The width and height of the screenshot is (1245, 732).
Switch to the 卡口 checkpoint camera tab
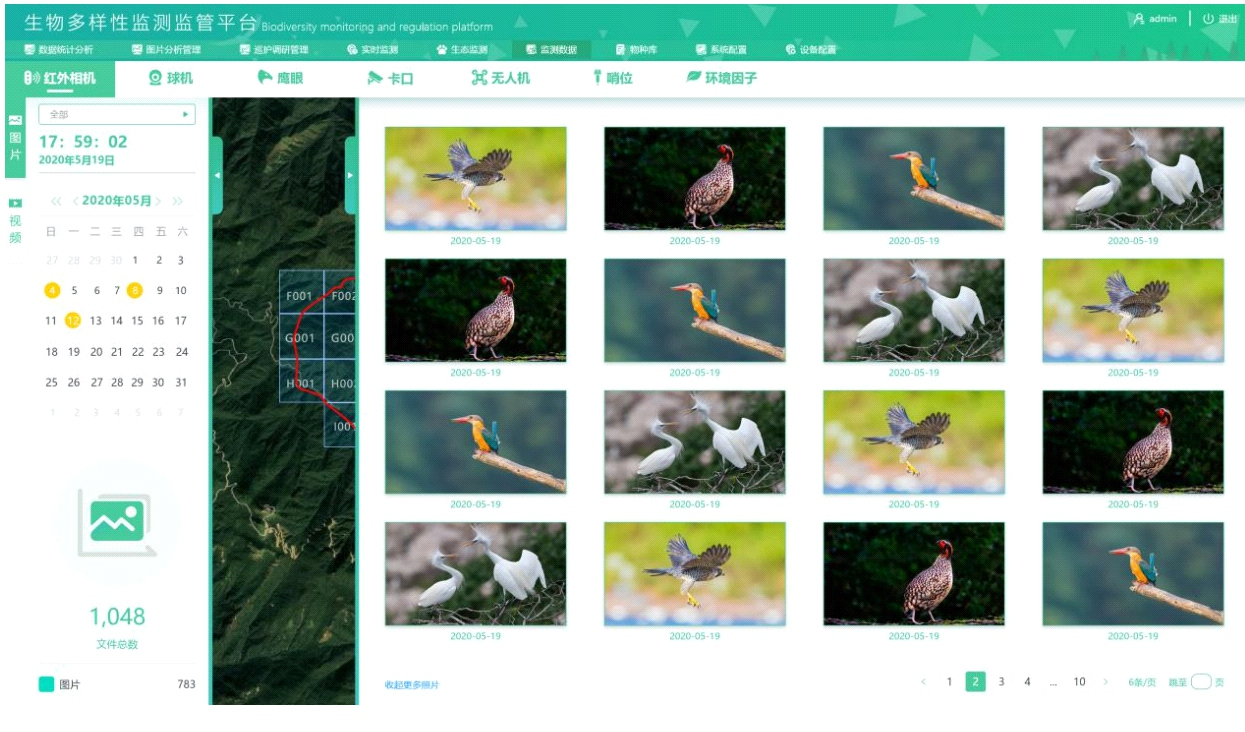(x=390, y=78)
